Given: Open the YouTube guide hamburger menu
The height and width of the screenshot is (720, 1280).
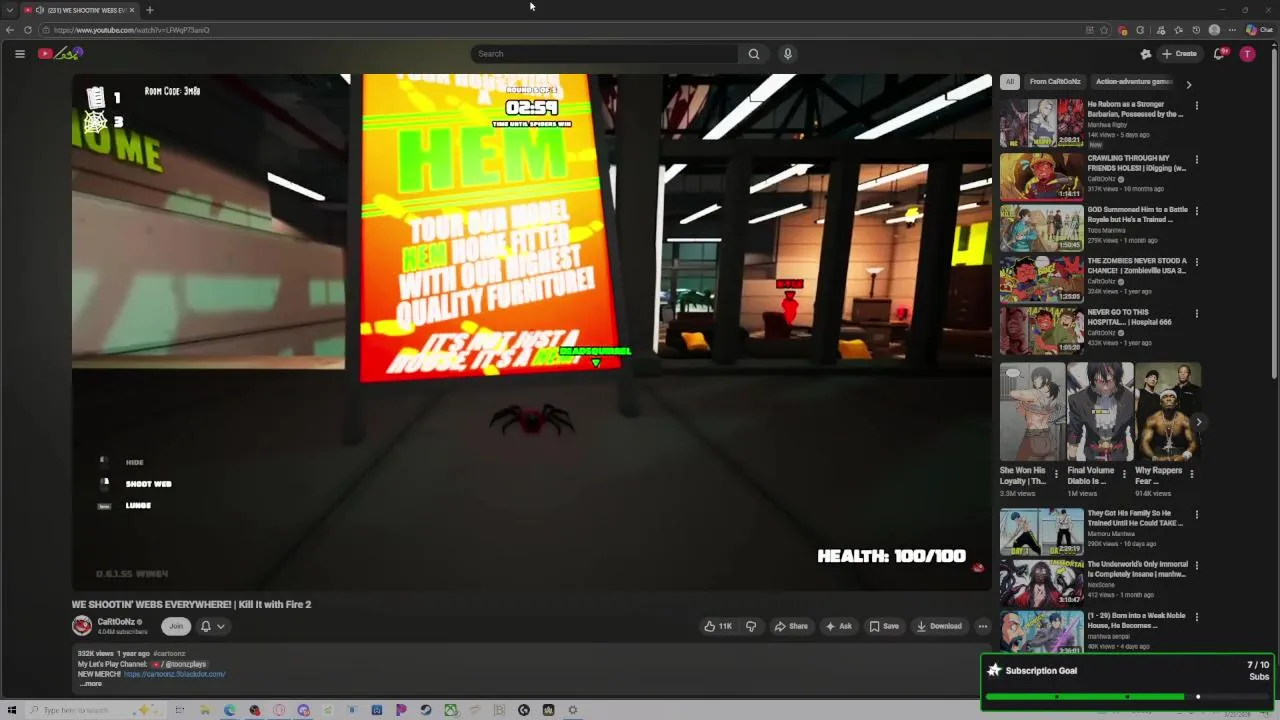Looking at the screenshot, I should (x=19, y=54).
